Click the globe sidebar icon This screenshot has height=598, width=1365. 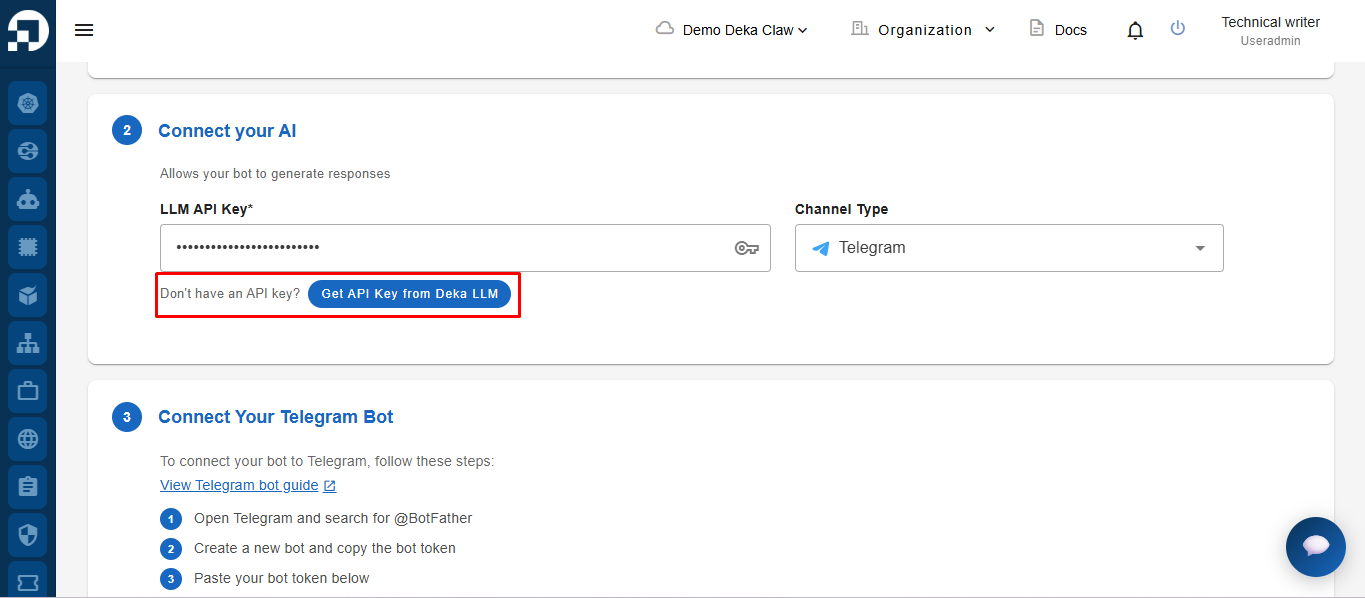tap(28, 439)
